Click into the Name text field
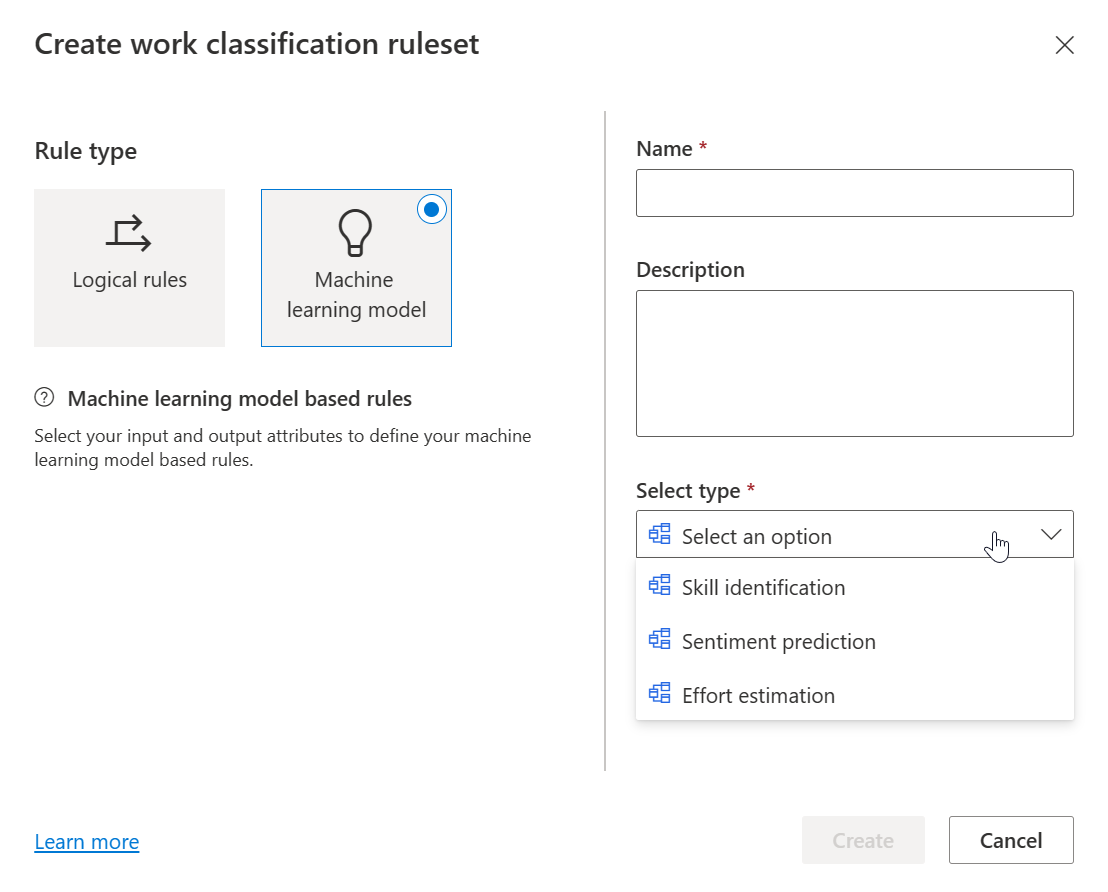 [854, 193]
